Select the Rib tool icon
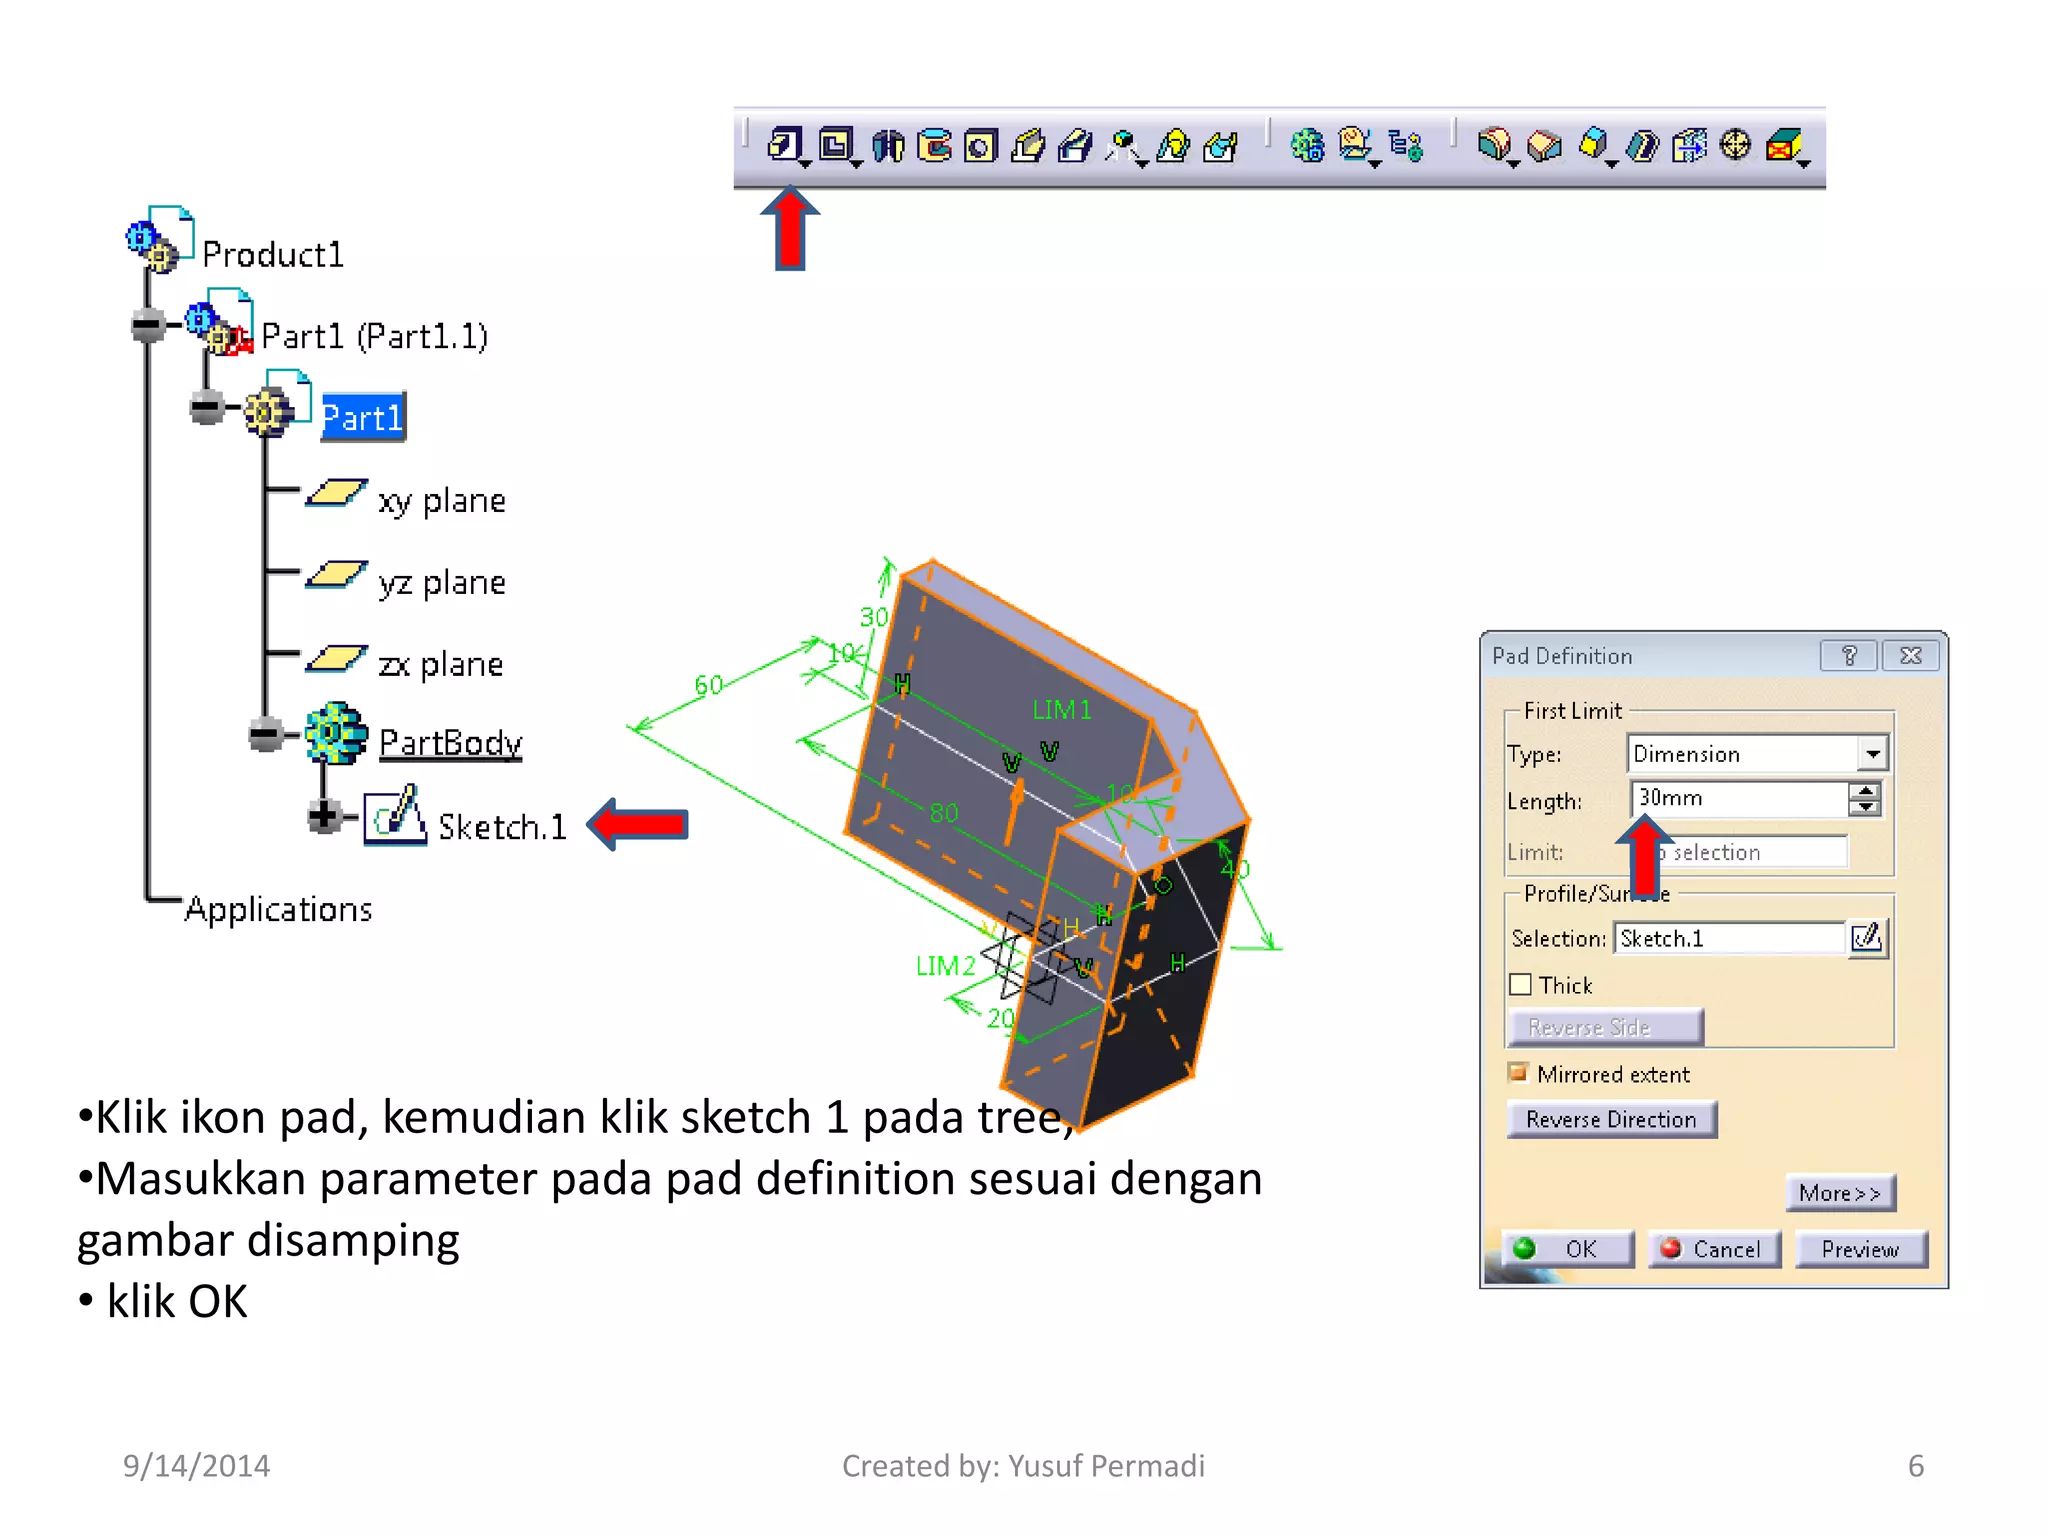Image resolution: width=2048 pixels, height=1536 pixels. 1028,146
